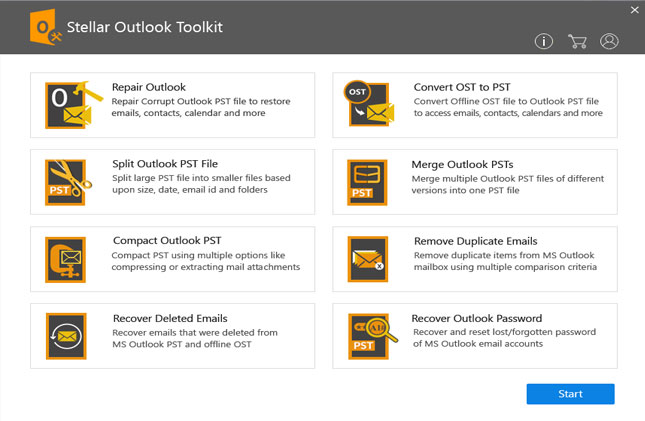Viewport: 645px width, 421px height.
Task: Click 'Convert Offline OST file' description
Action: (x=508, y=107)
